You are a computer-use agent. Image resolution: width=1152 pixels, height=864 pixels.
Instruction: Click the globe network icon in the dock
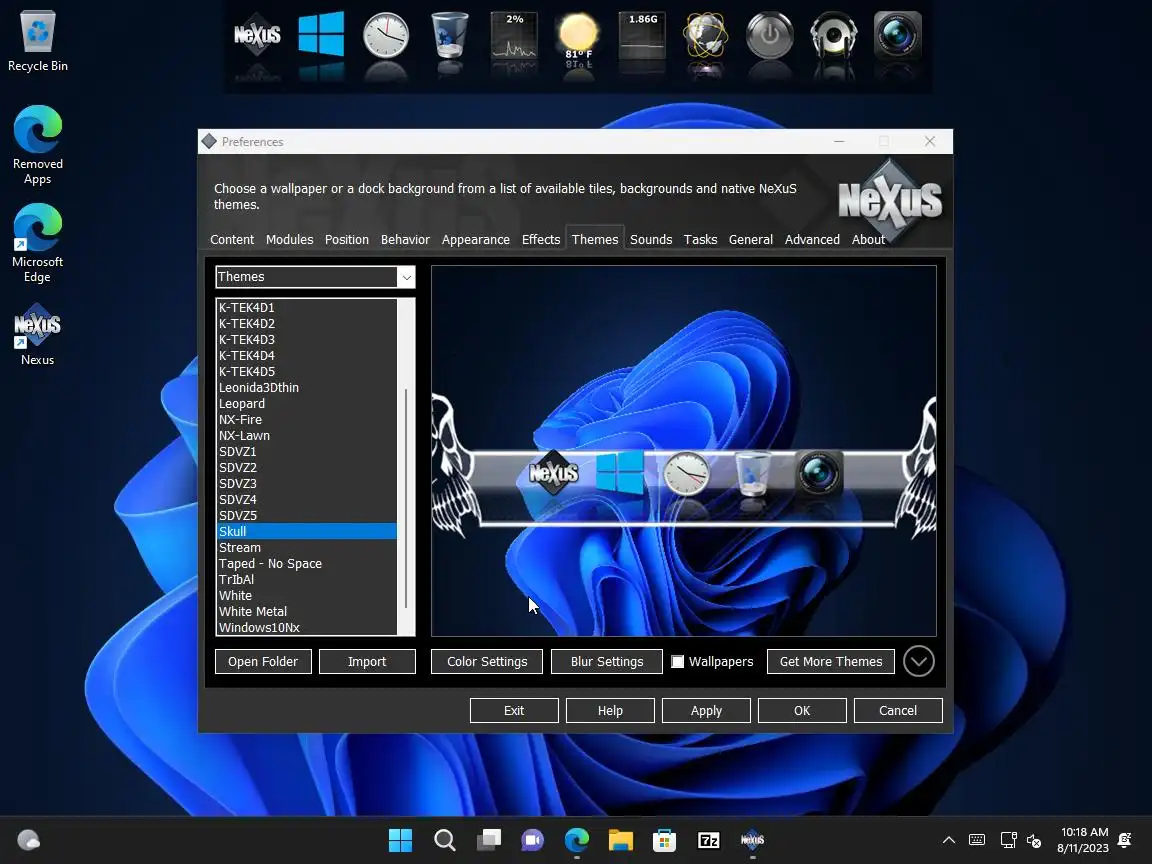tap(705, 35)
